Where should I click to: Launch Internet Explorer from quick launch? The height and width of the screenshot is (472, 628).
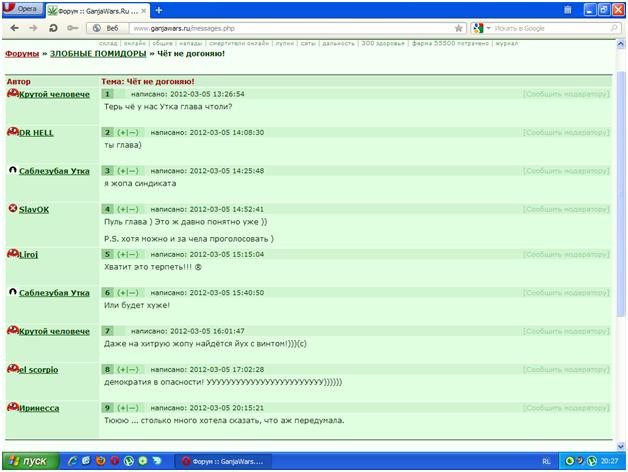pyautogui.click(x=72, y=461)
